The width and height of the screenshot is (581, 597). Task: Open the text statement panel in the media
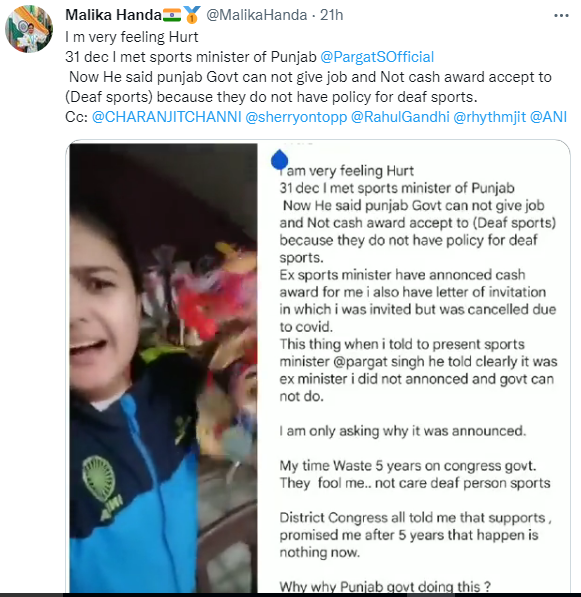point(413,367)
